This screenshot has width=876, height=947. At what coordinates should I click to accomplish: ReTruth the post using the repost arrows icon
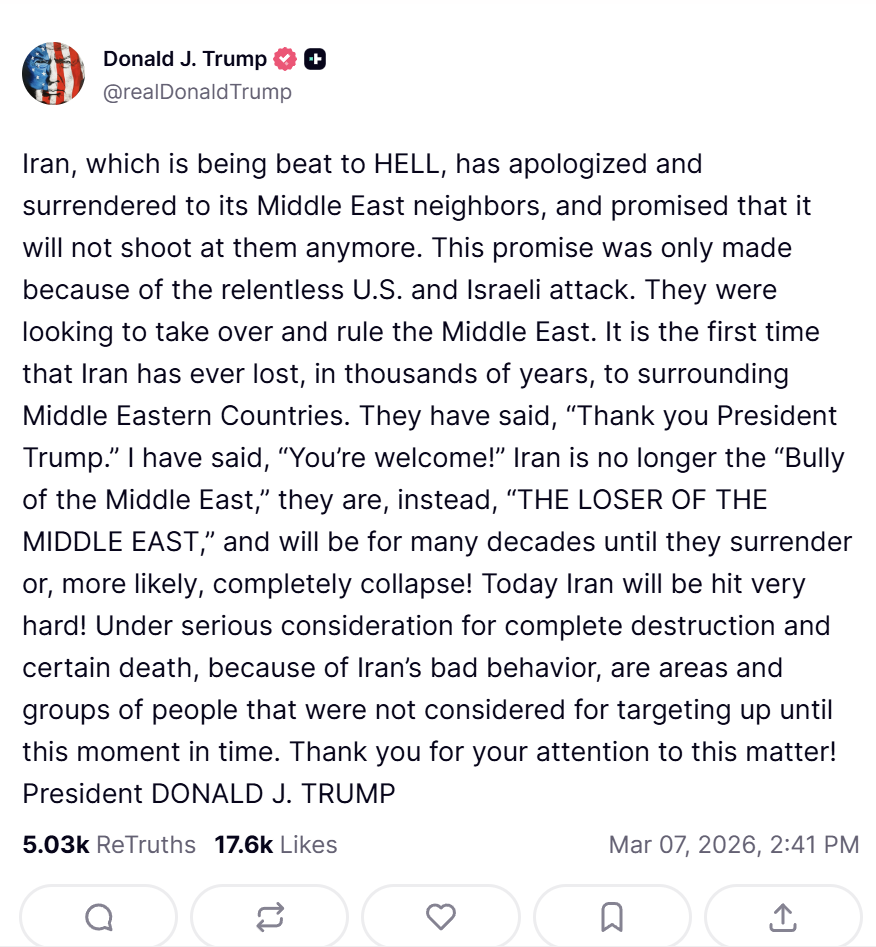(x=269, y=916)
